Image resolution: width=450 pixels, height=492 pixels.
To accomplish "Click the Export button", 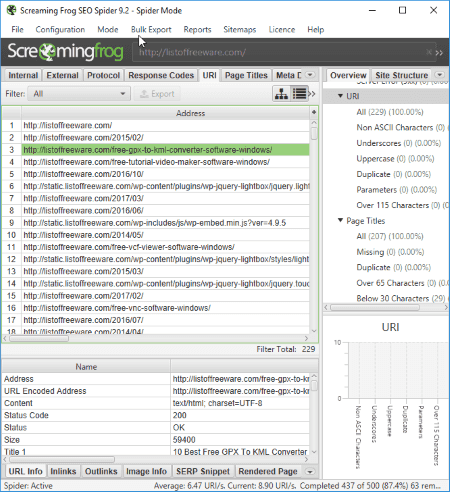I will tap(157, 94).
